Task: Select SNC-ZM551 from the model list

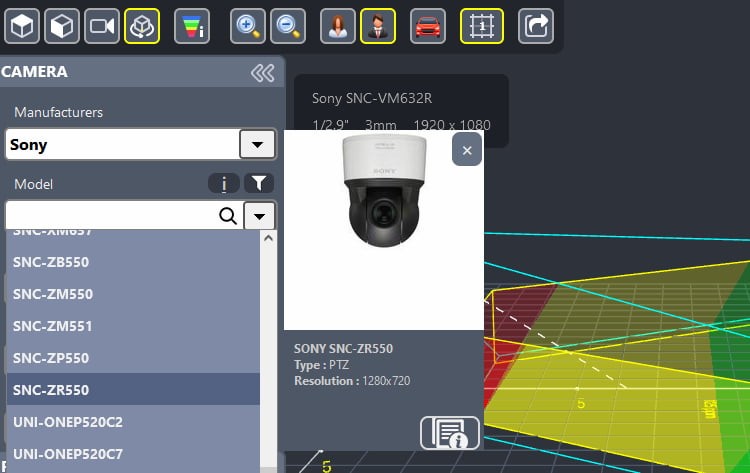Action: tap(133, 326)
